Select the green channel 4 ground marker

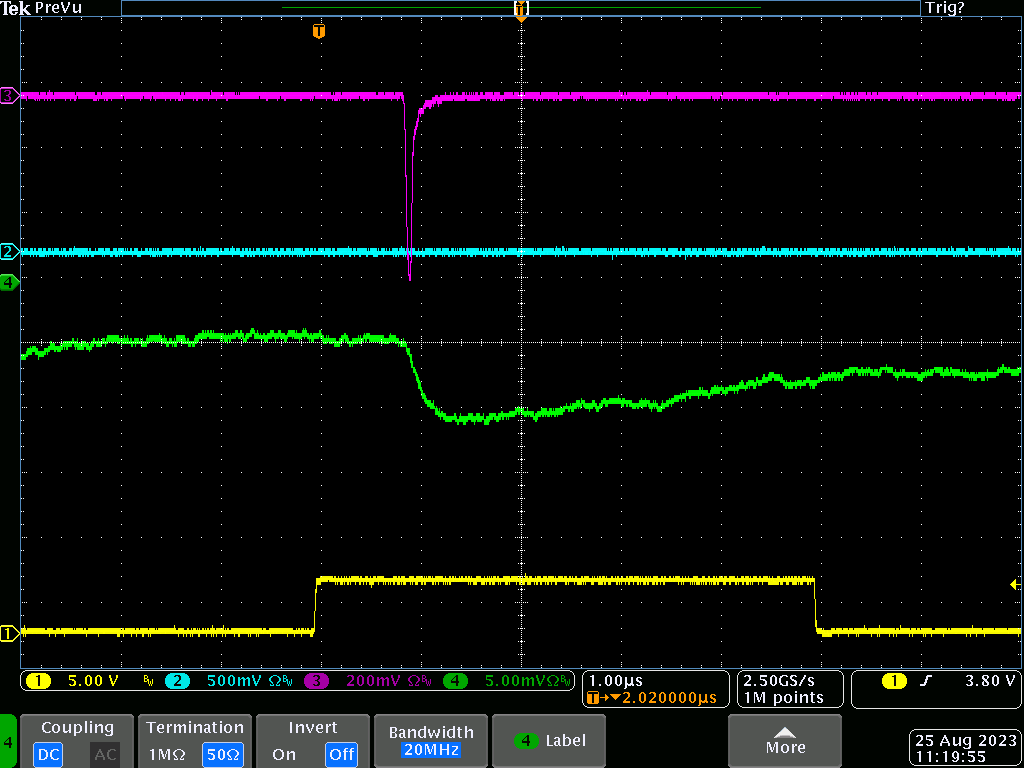9,283
